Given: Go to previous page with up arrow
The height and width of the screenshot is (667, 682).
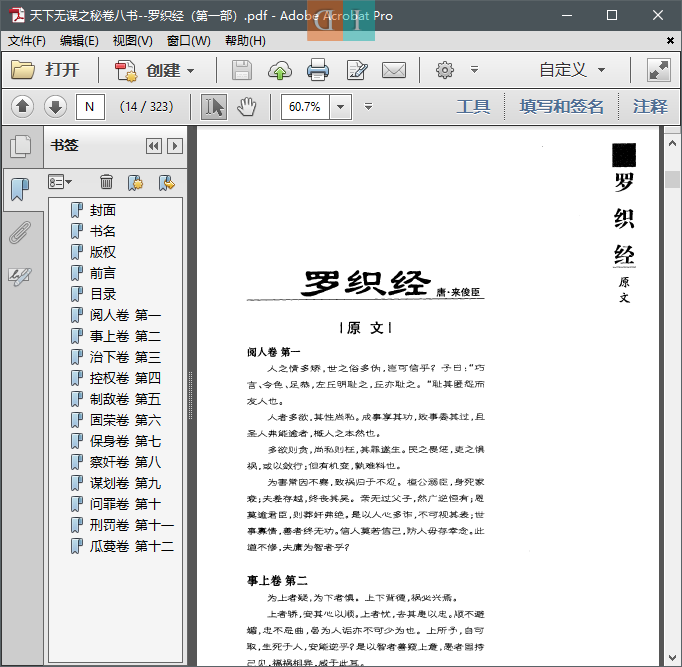Looking at the screenshot, I should tap(23, 107).
